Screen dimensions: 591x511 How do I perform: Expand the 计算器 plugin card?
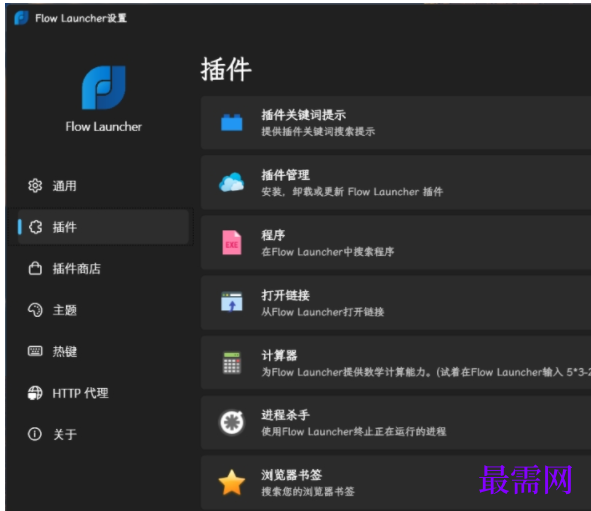[396, 363]
